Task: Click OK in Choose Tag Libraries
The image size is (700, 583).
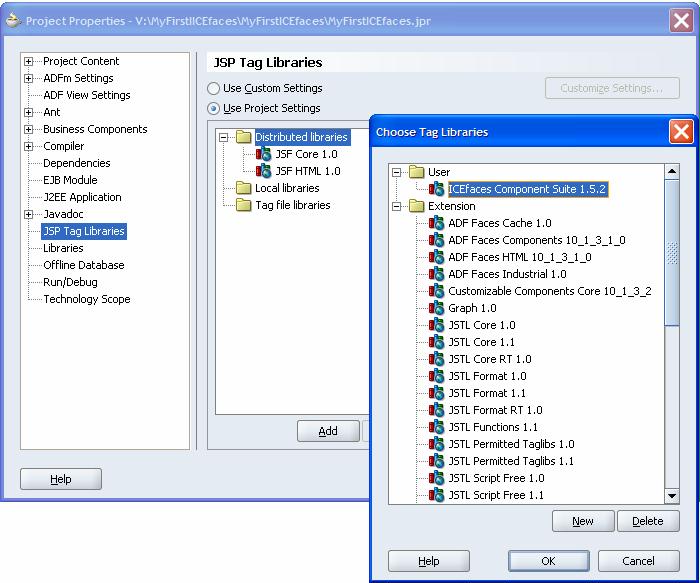Action: [x=549, y=561]
